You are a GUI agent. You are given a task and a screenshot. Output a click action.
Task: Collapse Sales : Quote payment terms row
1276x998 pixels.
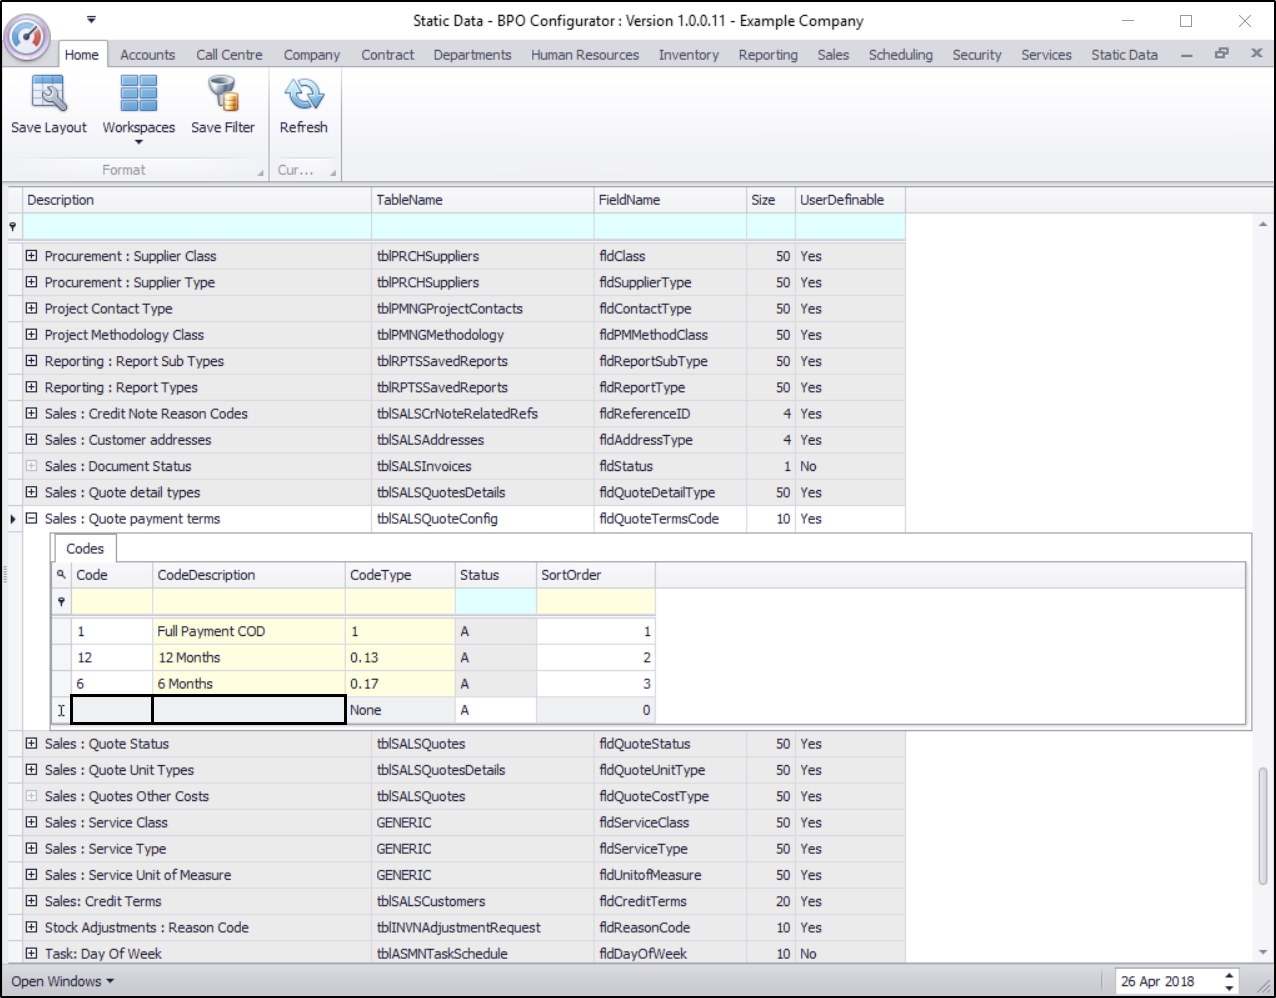(32, 519)
